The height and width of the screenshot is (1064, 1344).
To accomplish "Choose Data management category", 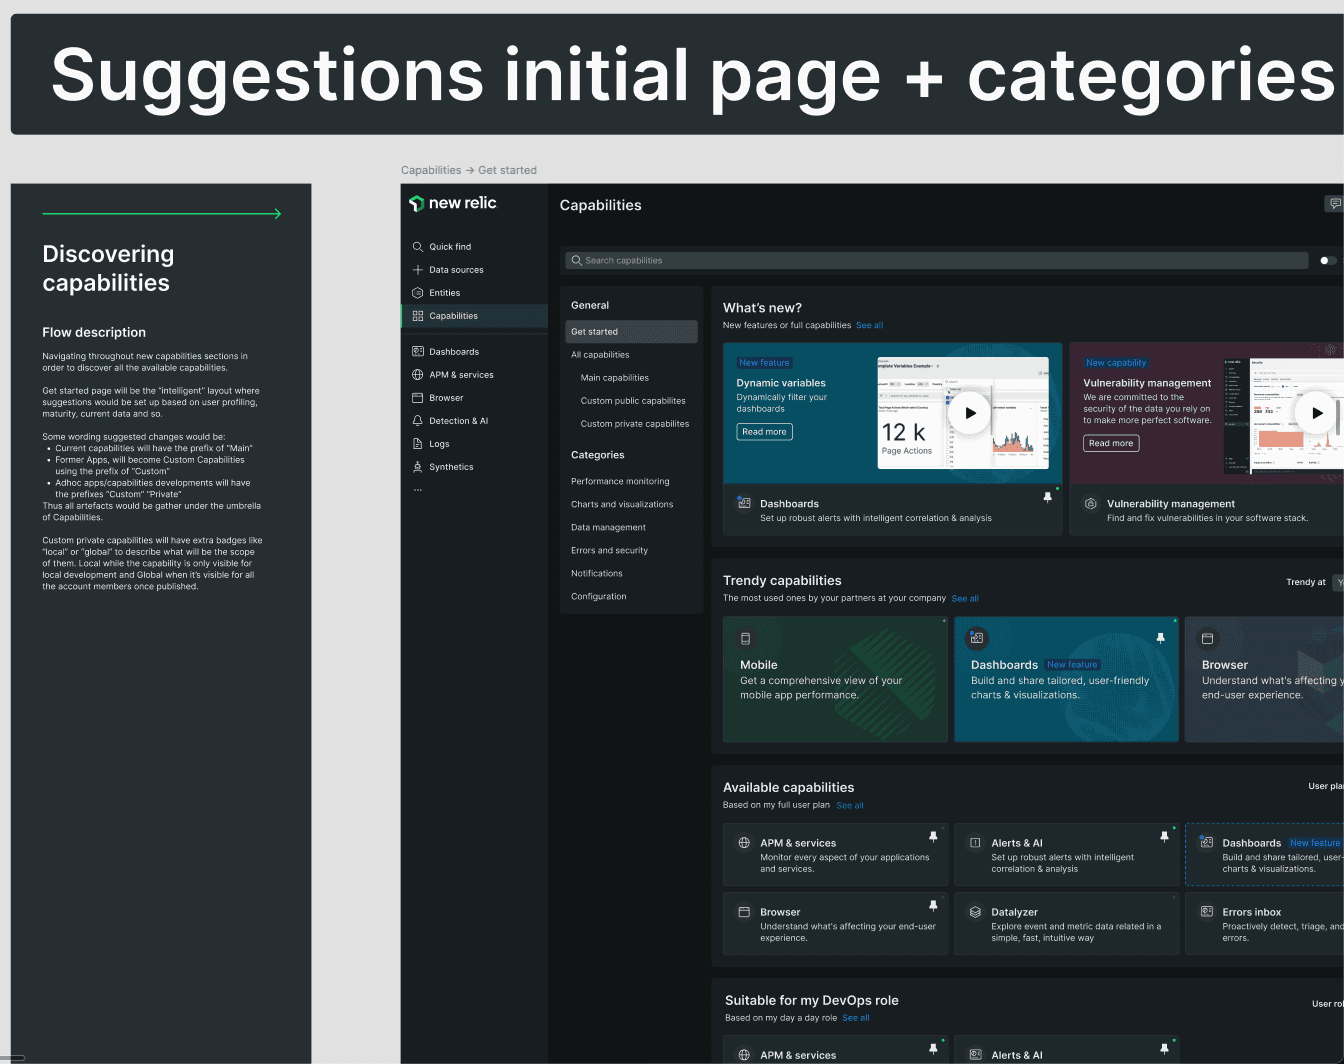I will (x=608, y=528).
